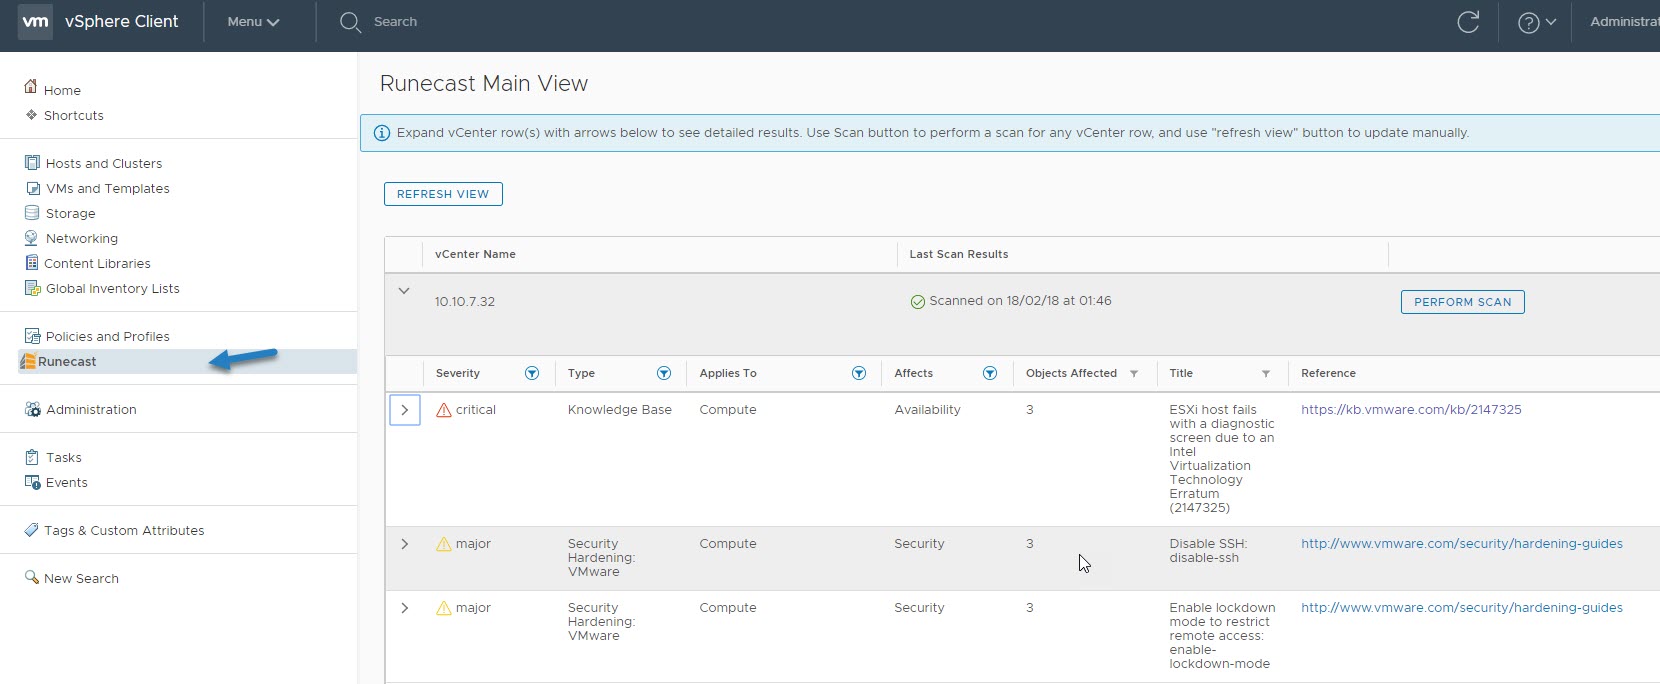Image resolution: width=1660 pixels, height=684 pixels.
Task: Open Storage in the navigation
Action: (x=71, y=213)
